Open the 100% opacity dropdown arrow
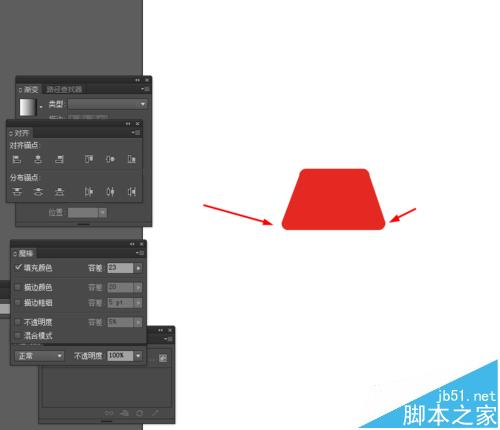The image size is (500, 430). click(x=138, y=356)
